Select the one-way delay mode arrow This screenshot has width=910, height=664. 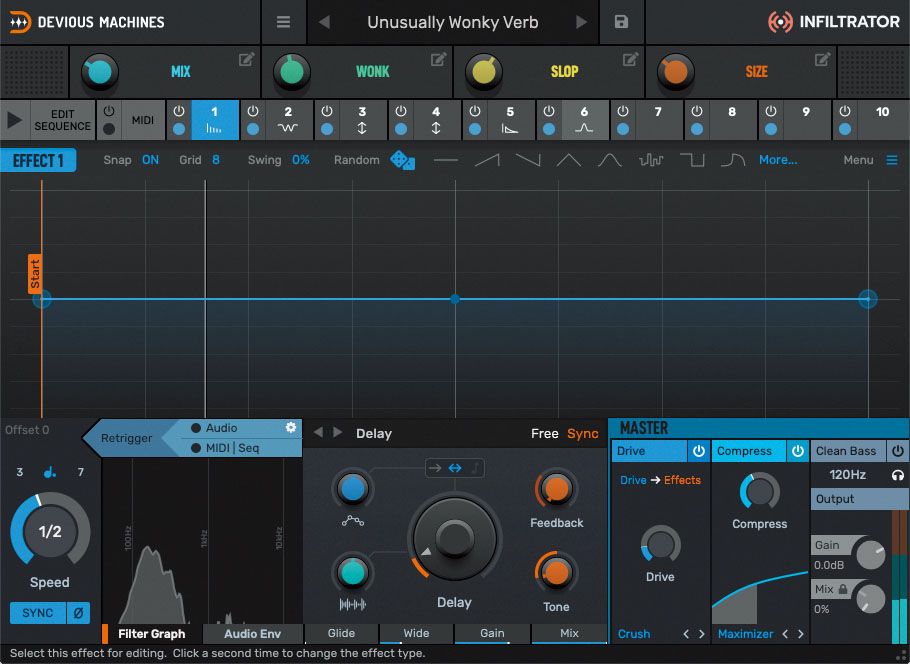[435, 468]
